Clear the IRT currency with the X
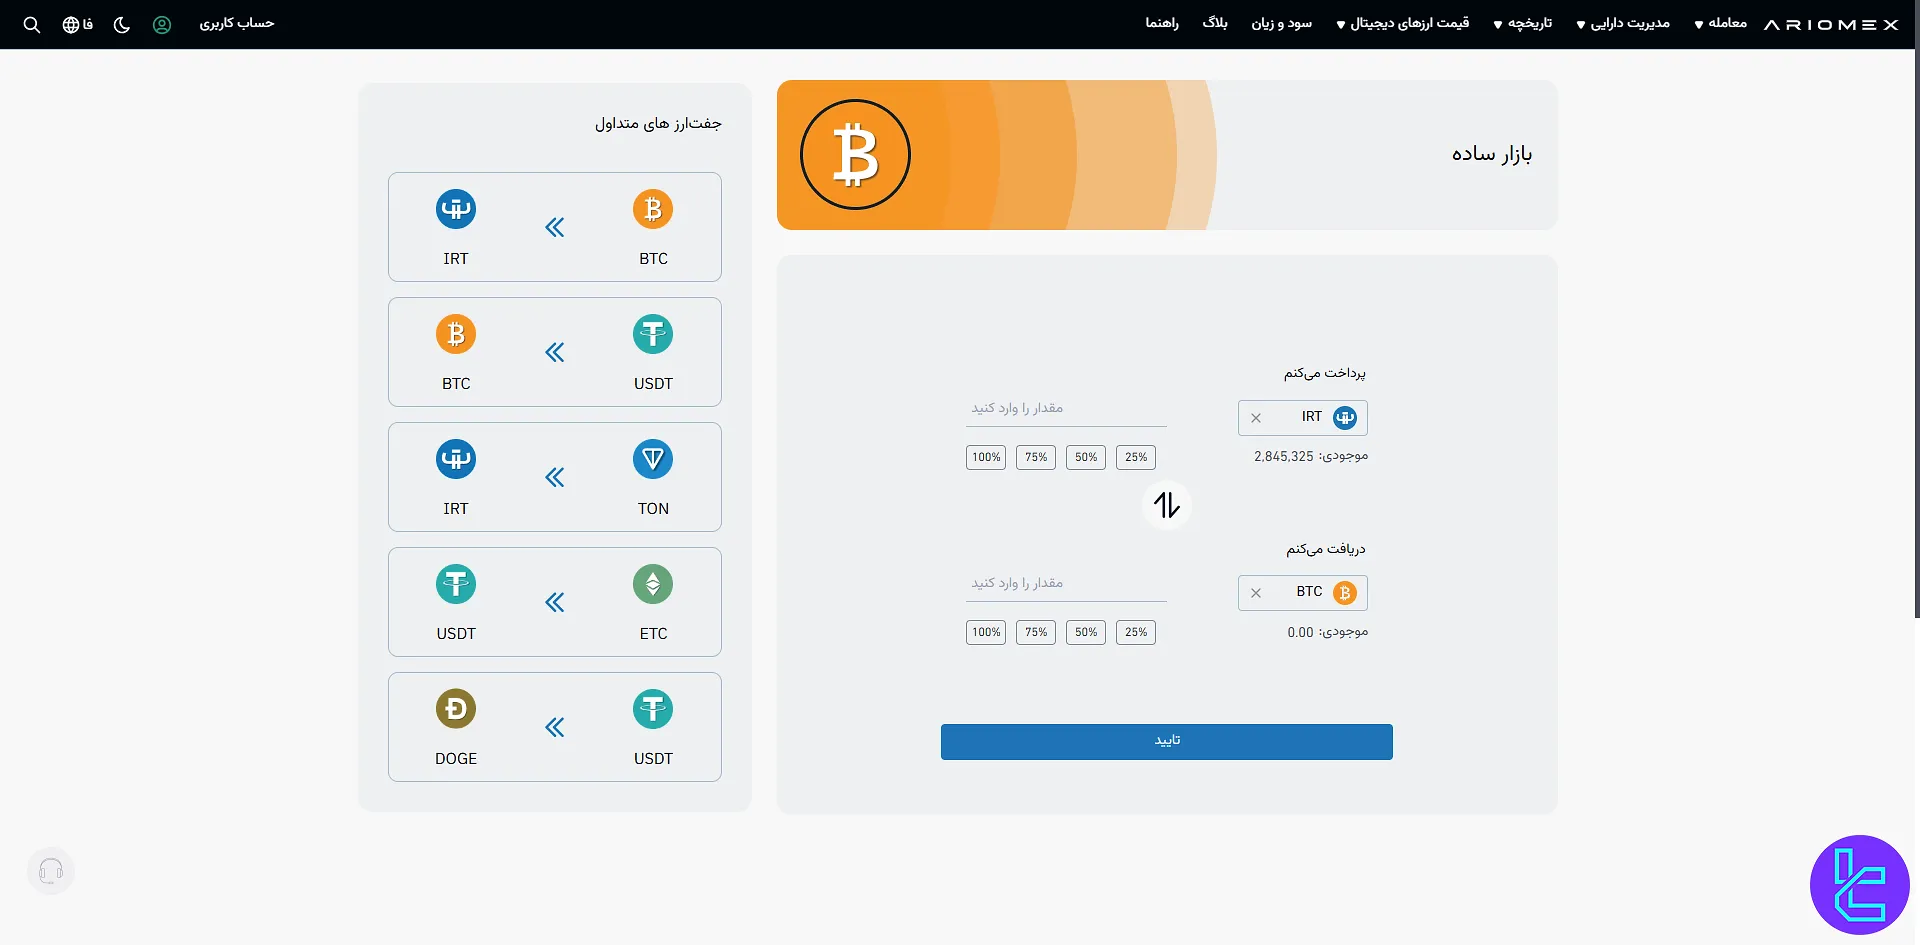Viewport: 1920px width, 945px height. (1256, 417)
